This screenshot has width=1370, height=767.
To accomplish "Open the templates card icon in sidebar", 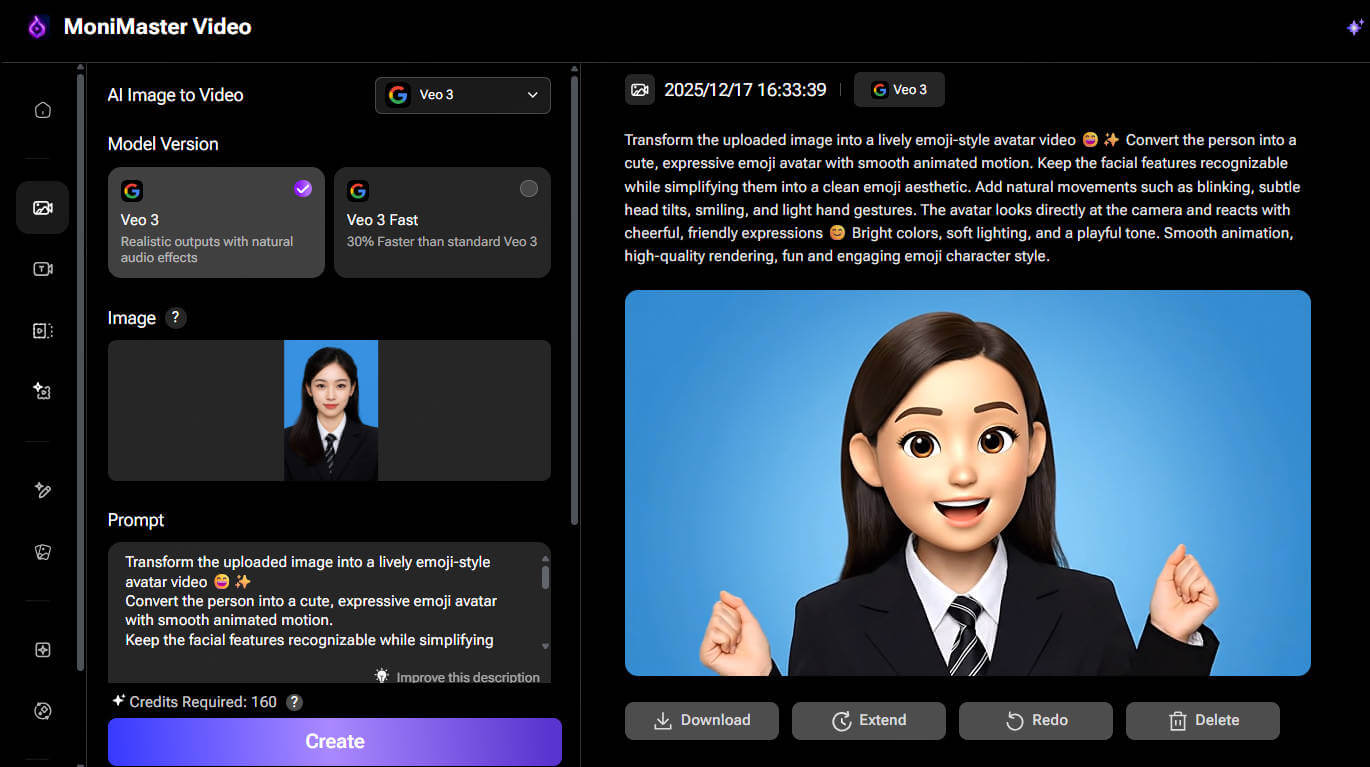I will click(x=42, y=551).
